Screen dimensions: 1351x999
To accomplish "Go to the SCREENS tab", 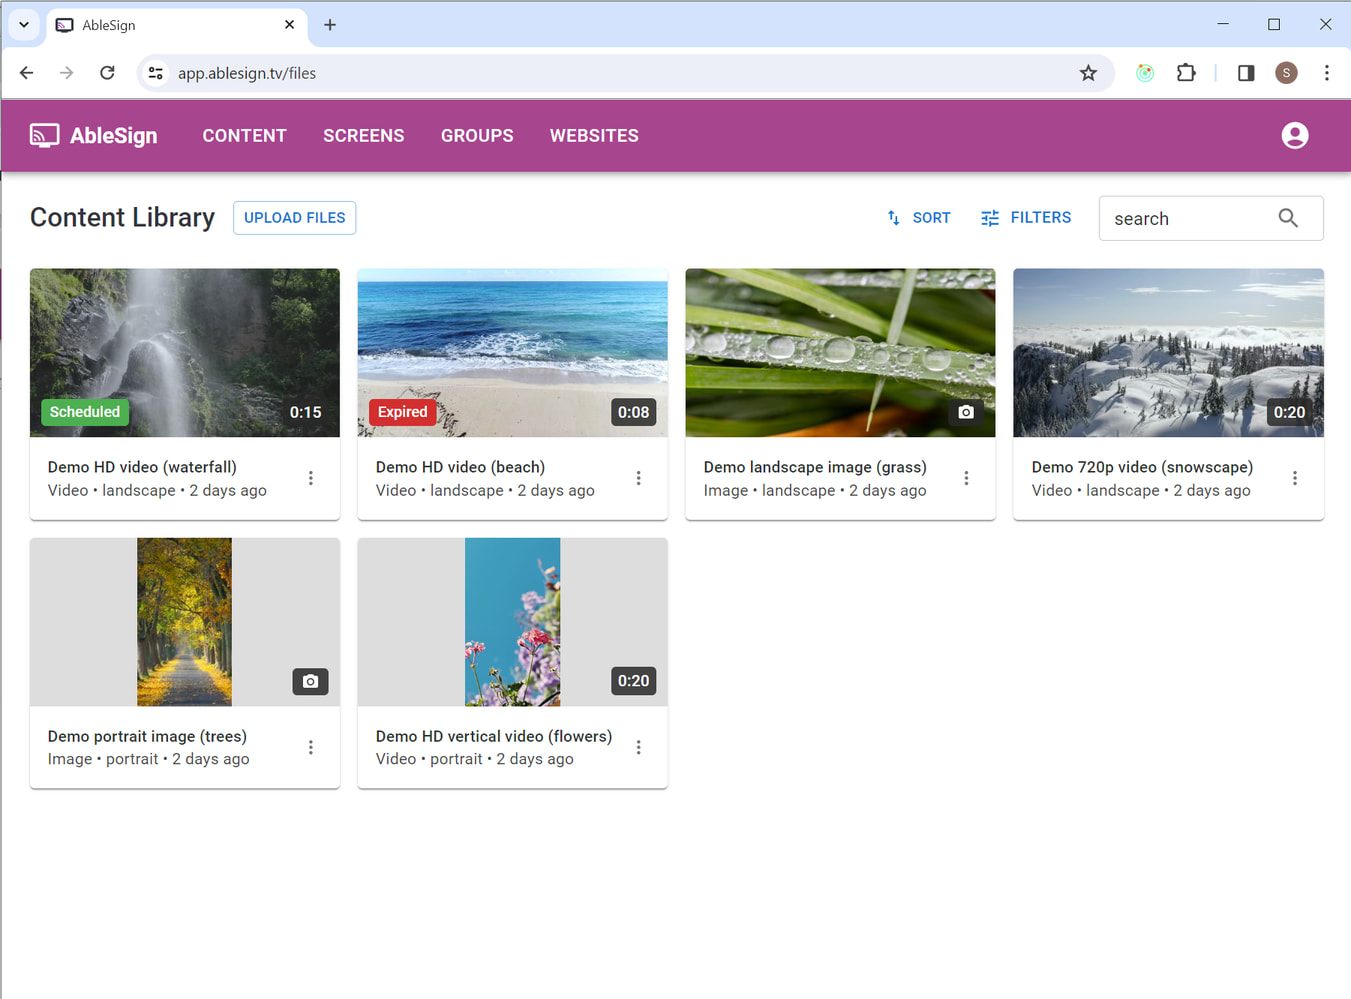I will (x=363, y=135).
